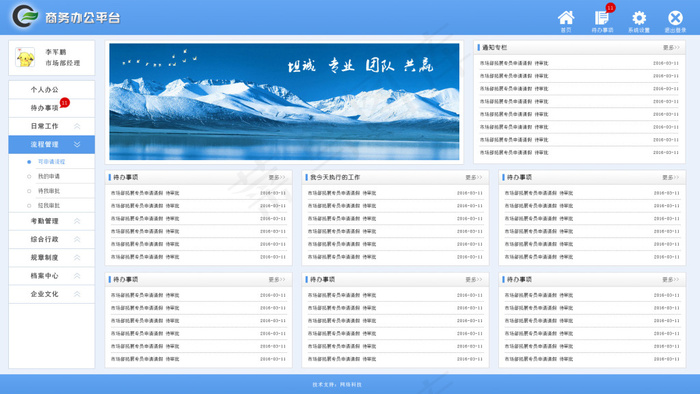This screenshot has height=394, width=700.
Task: Click red 11 badge beside sidebar 待办事项
Action: coord(65,103)
